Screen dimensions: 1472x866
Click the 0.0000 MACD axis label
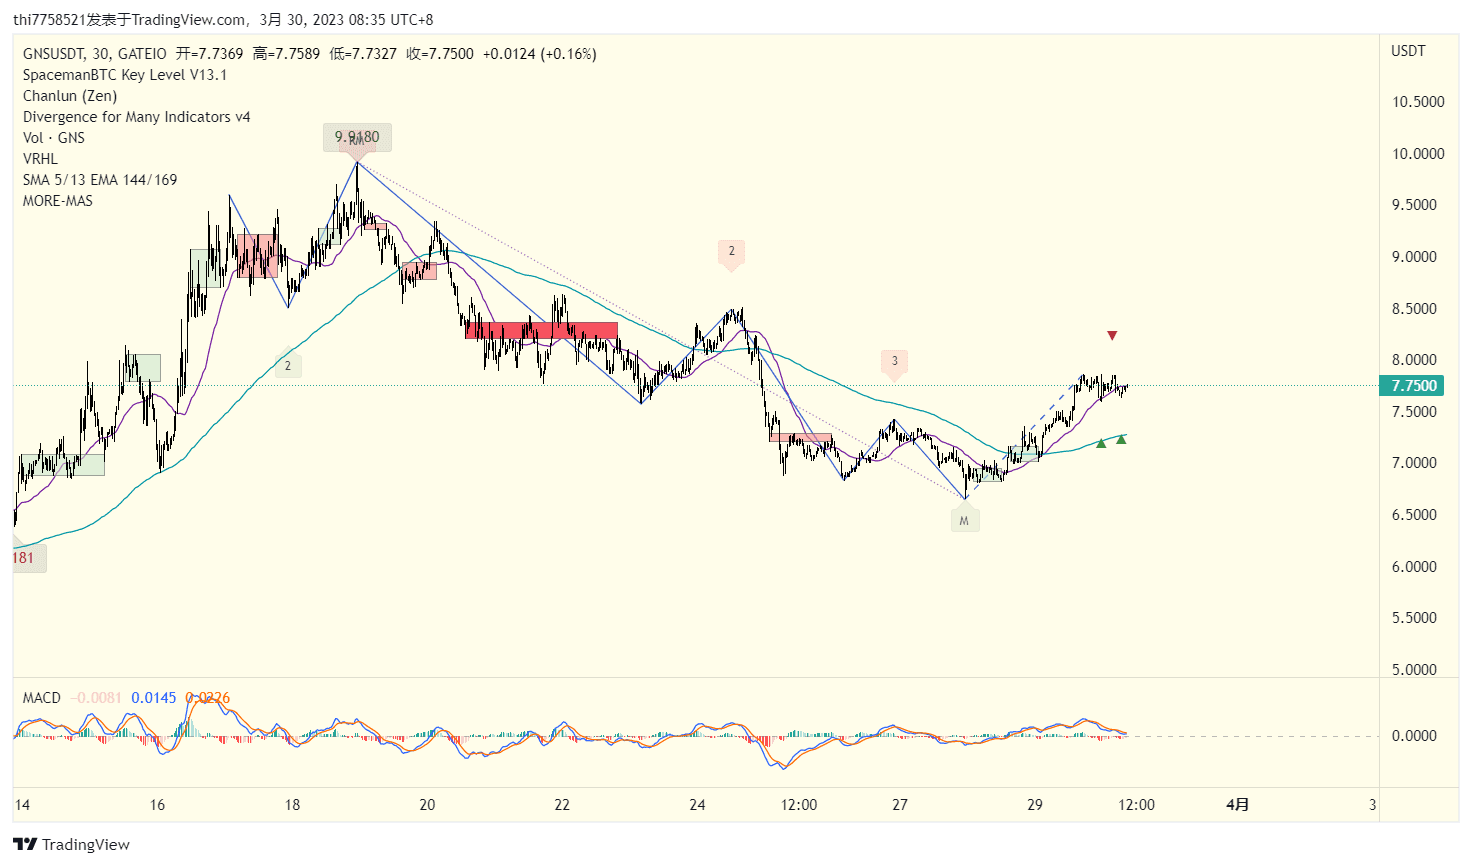[x=1414, y=736]
